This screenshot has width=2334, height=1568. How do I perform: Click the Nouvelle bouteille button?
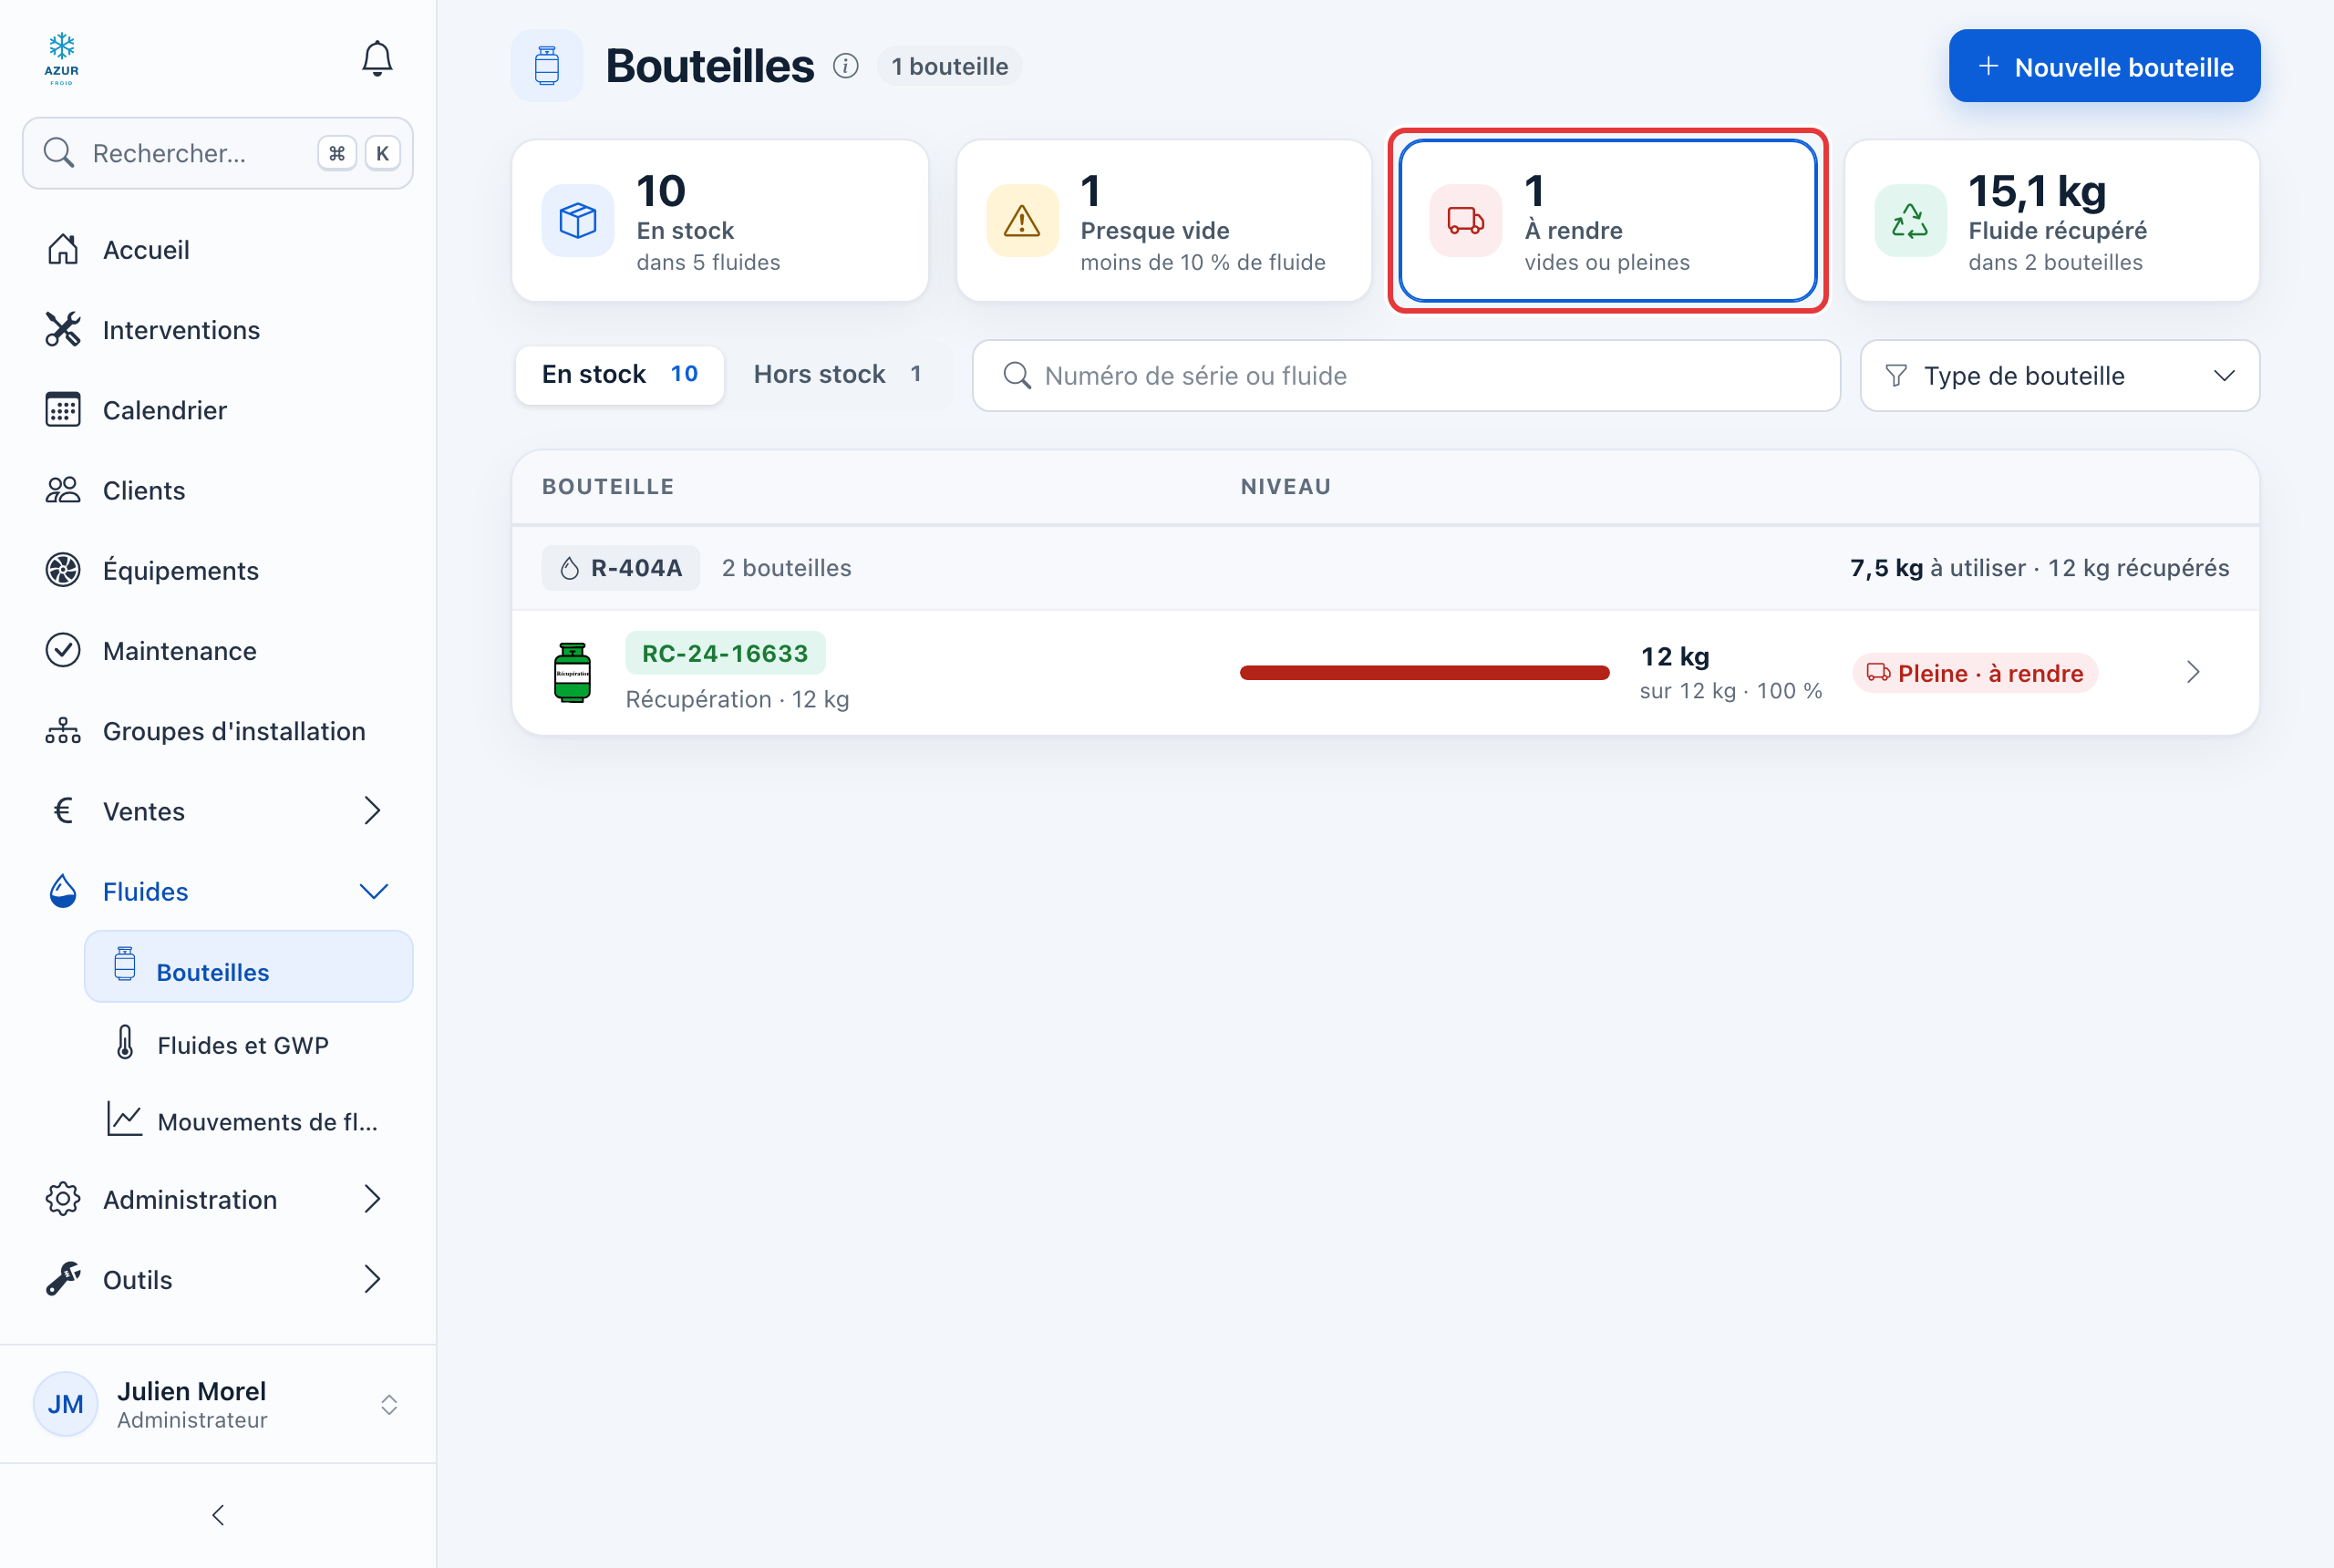(x=2105, y=66)
